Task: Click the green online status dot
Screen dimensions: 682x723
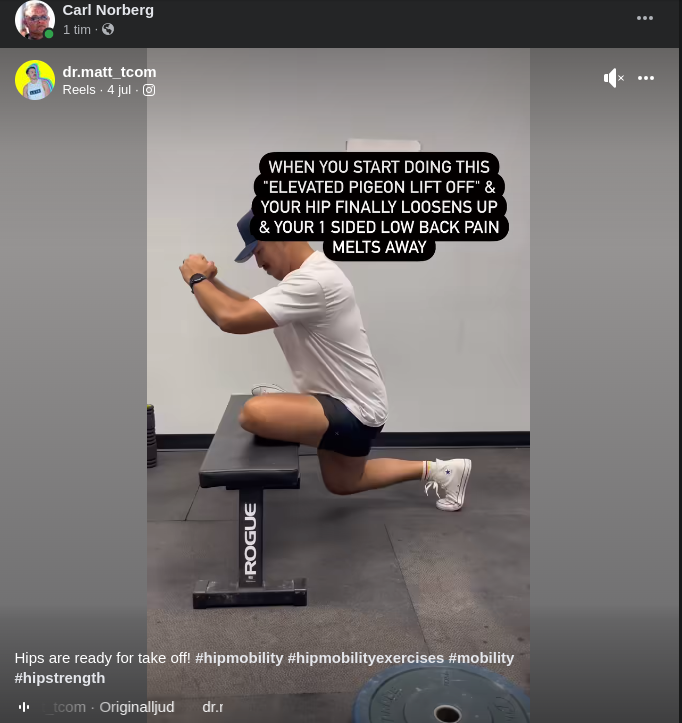Action: click(x=49, y=34)
